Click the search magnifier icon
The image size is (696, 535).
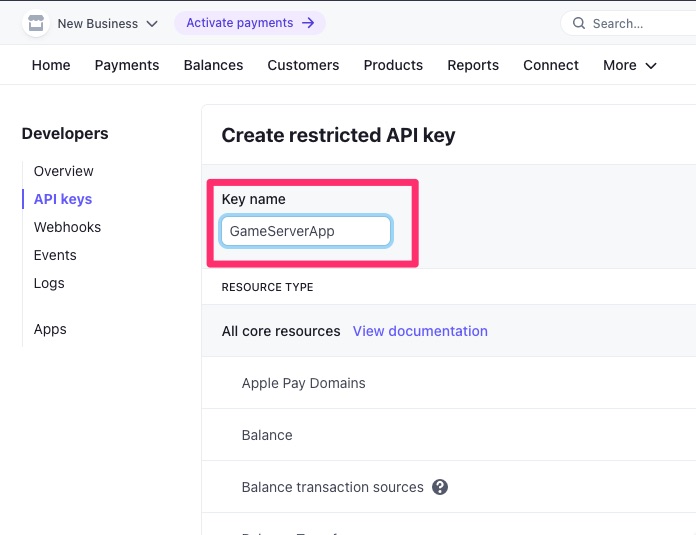578,23
